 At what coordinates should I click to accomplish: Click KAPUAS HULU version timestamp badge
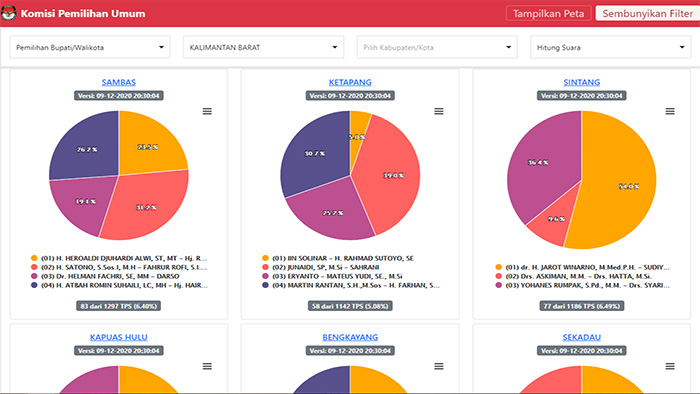click(119, 351)
